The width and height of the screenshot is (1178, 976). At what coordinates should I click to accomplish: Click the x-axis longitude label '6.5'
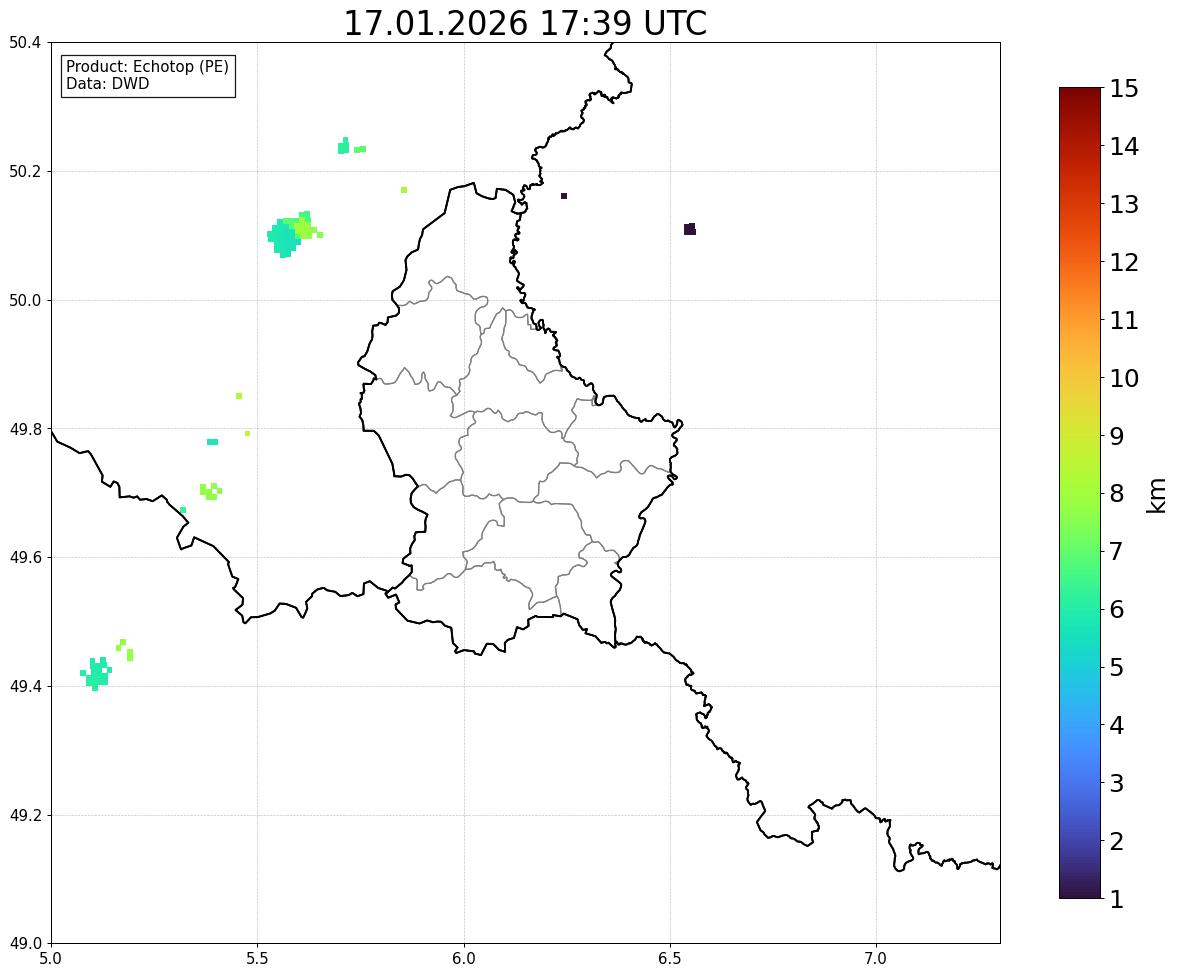point(670,959)
